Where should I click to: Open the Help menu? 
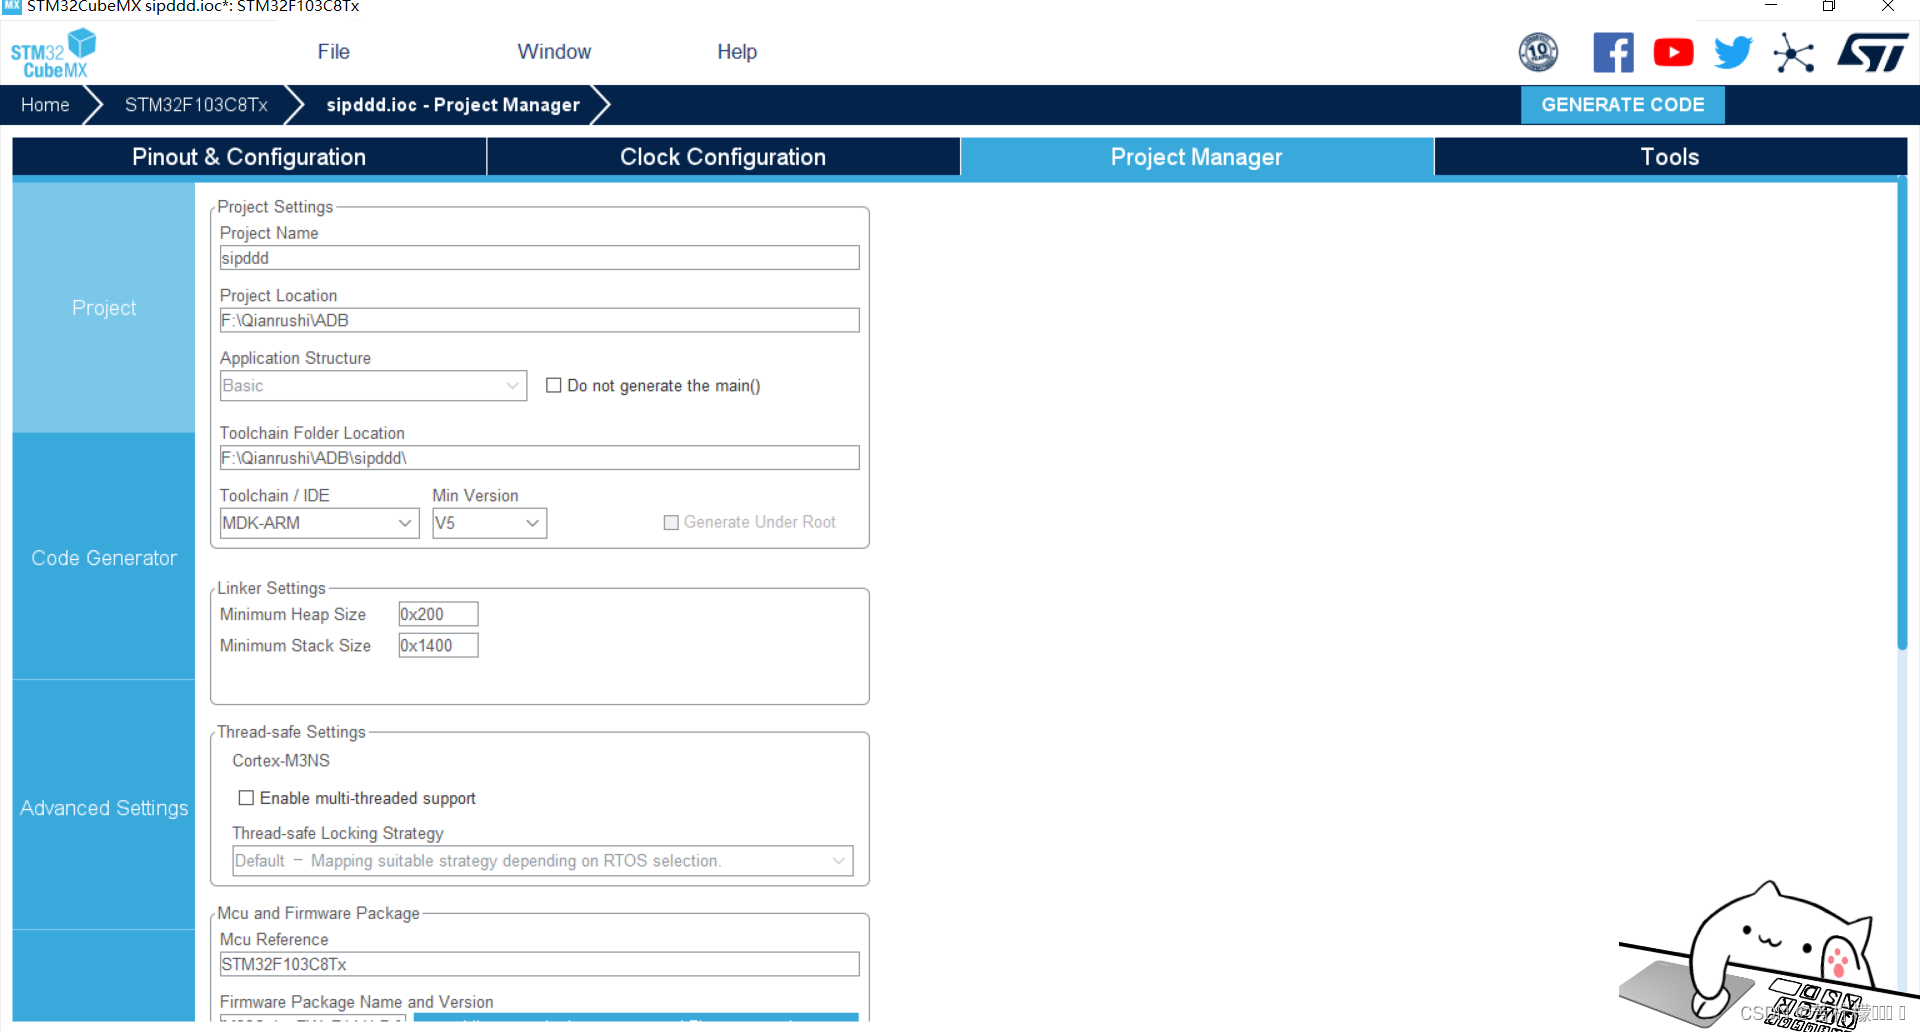[737, 52]
